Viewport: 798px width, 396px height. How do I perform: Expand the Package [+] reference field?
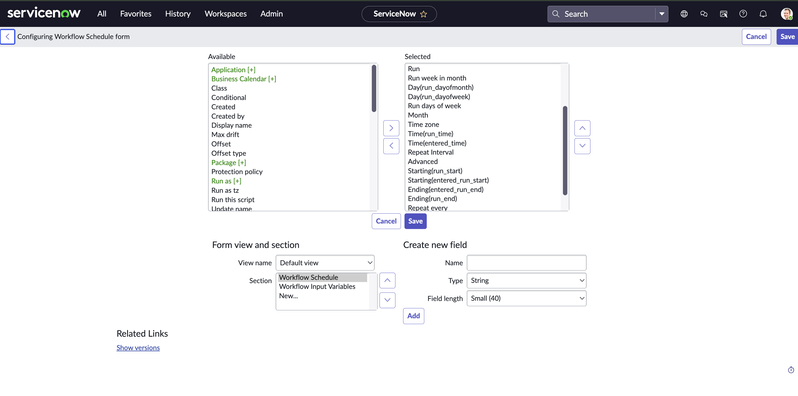click(229, 162)
